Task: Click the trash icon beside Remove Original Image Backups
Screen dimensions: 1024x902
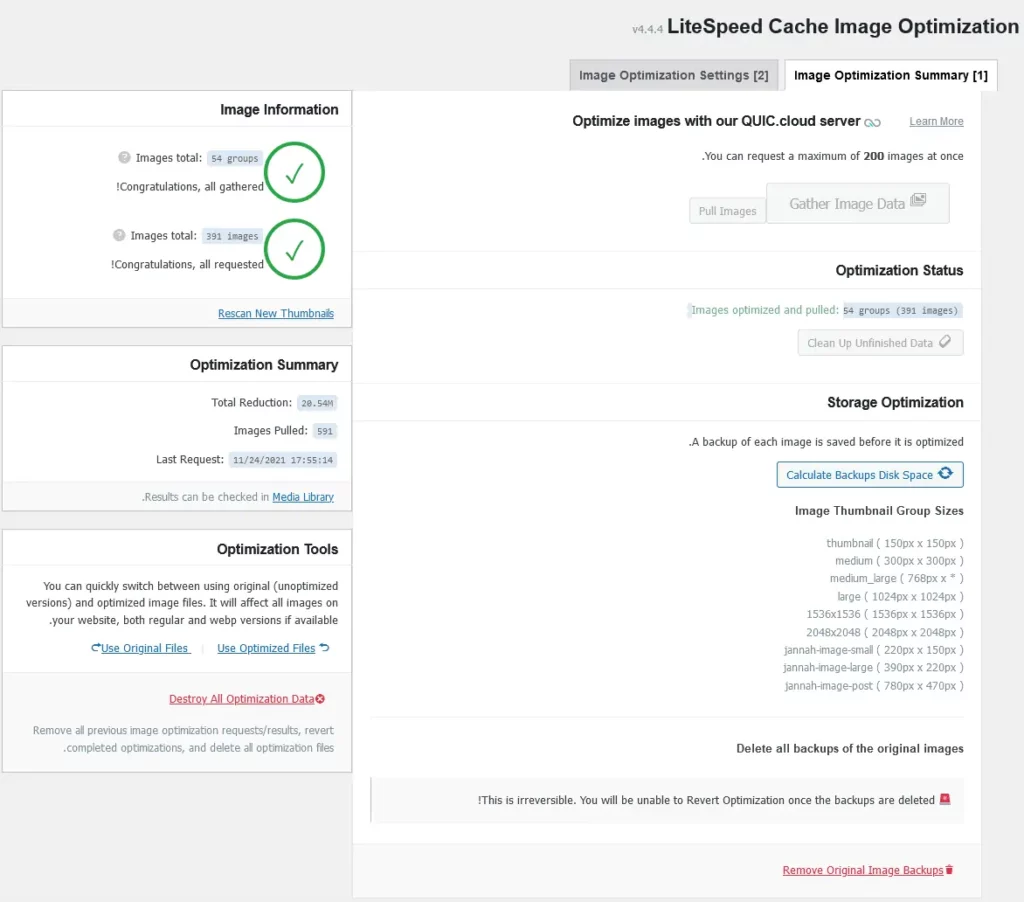Action: pyautogui.click(x=950, y=870)
